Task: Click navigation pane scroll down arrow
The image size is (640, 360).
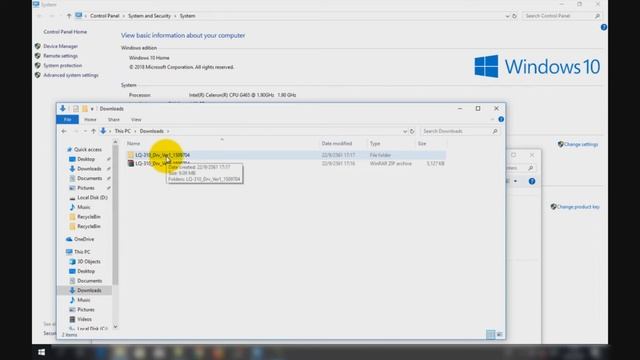Action: (115, 327)
